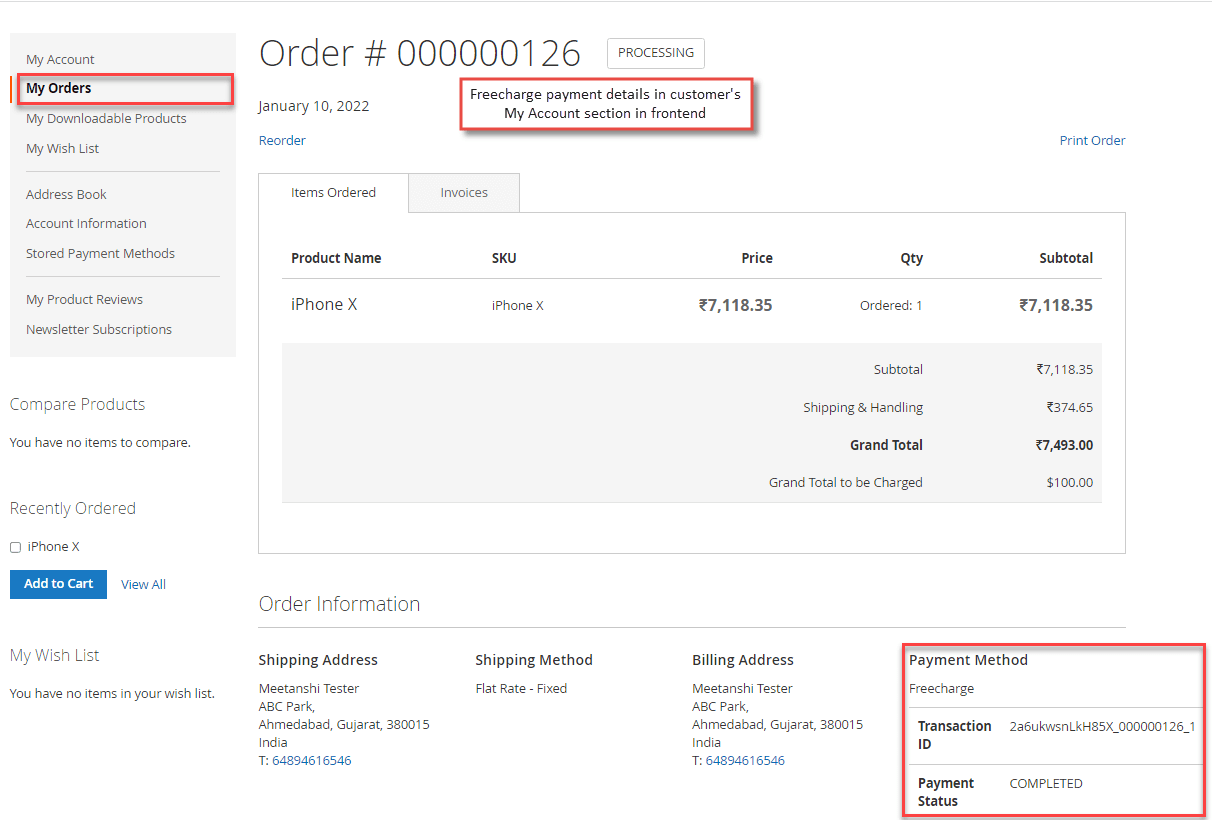Click the COMPLETED payment status
The image size is (1212, 820).
click(x=1046, y=783)
